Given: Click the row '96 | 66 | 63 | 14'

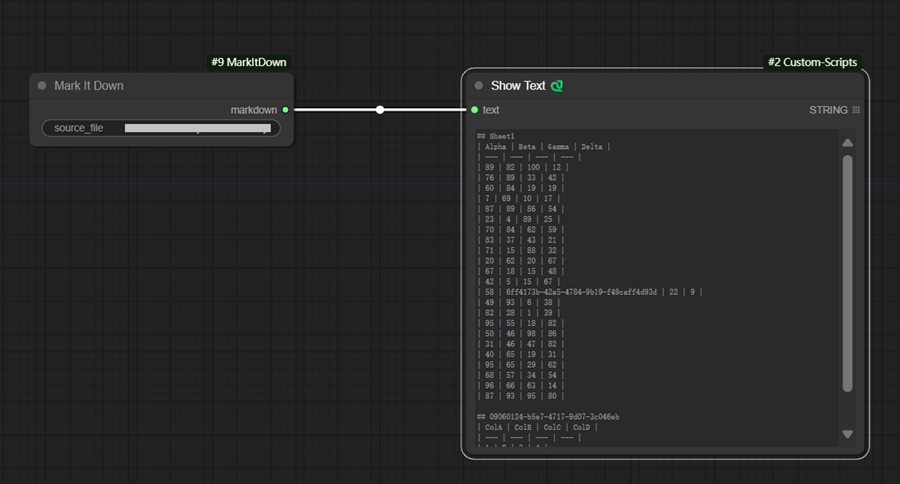Looking at the screenshot, I should pos(521,385).
